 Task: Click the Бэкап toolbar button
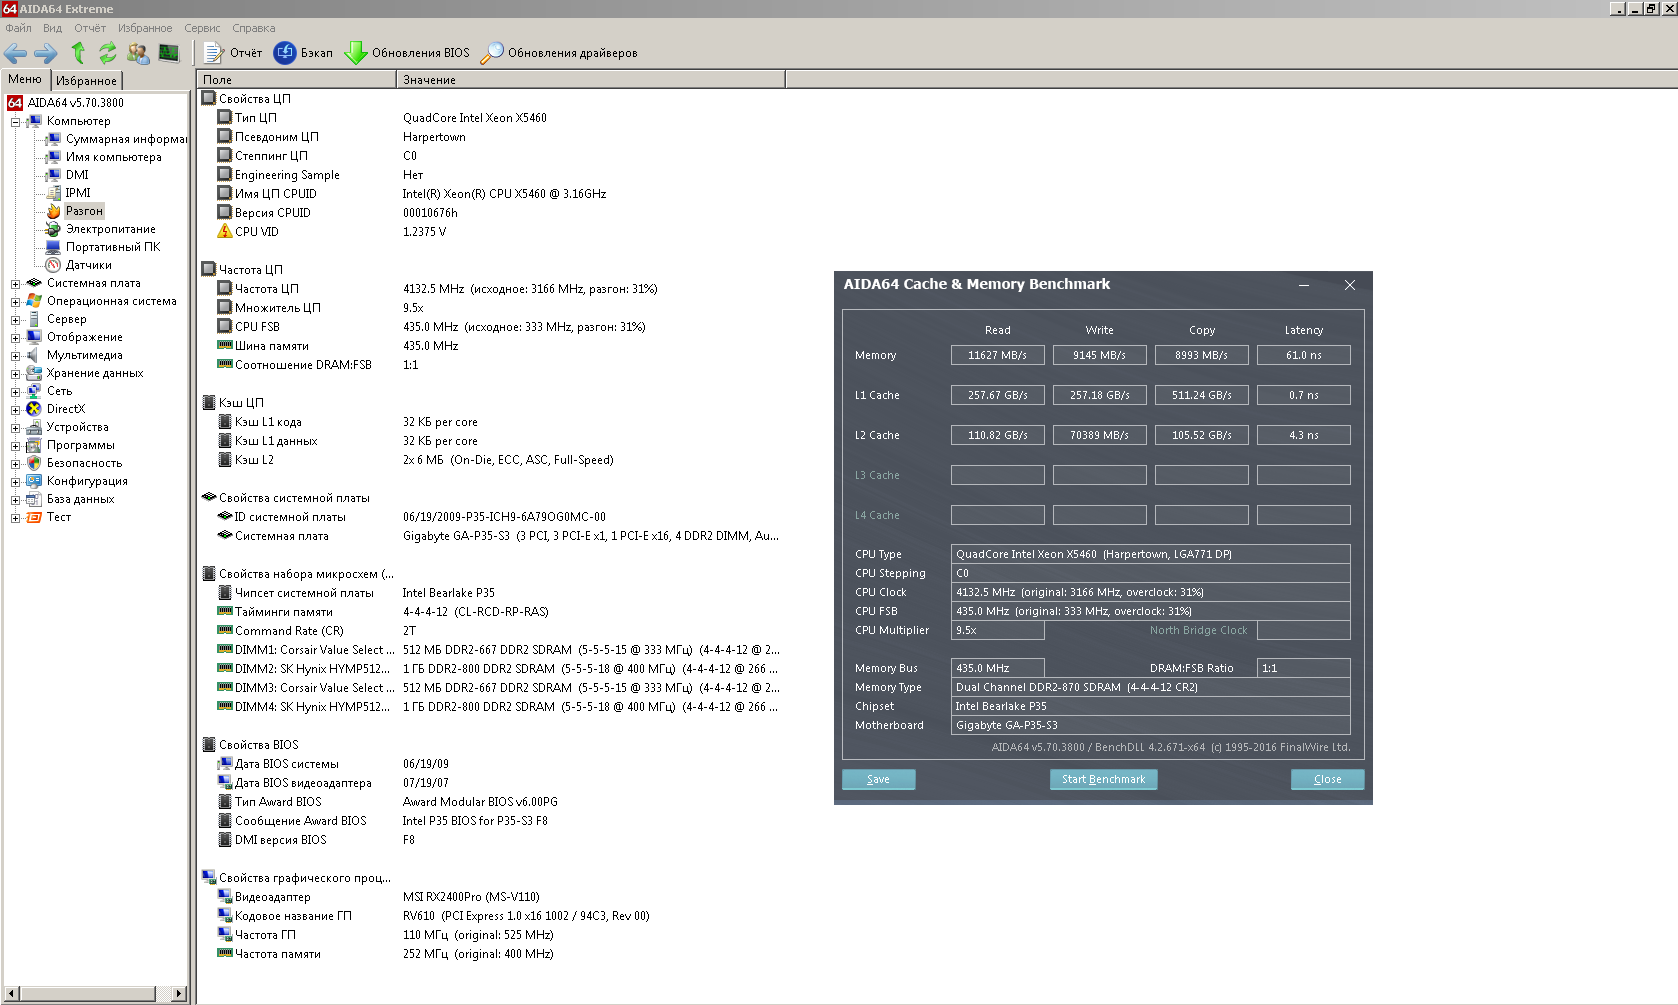[304, 53]
